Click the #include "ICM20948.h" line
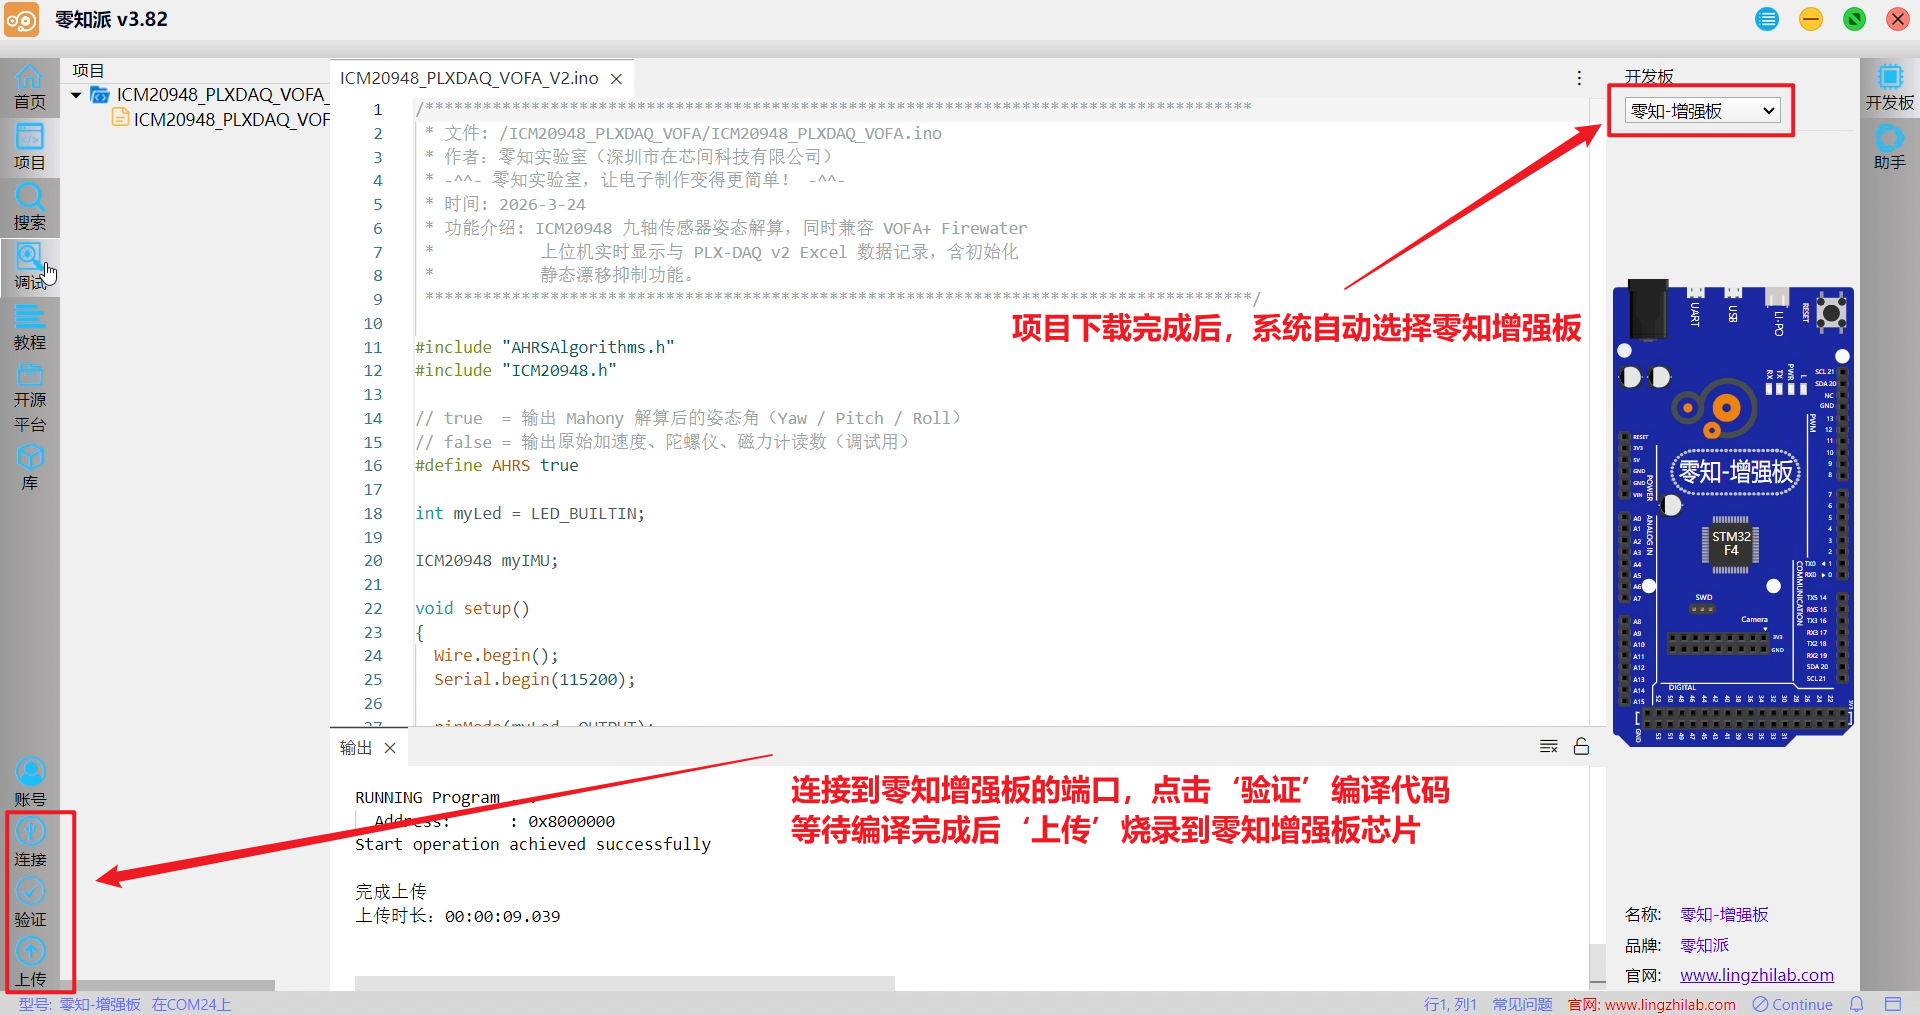This screenshot has width=1920, height=1015. click(516, 371)
